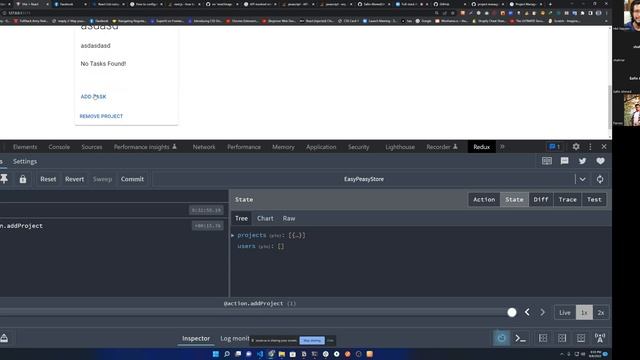This screenshot has height=360, width=640.
Task: Open the feedback chat bubble icon
Action: pyautogui.click(x=564, y=161)
